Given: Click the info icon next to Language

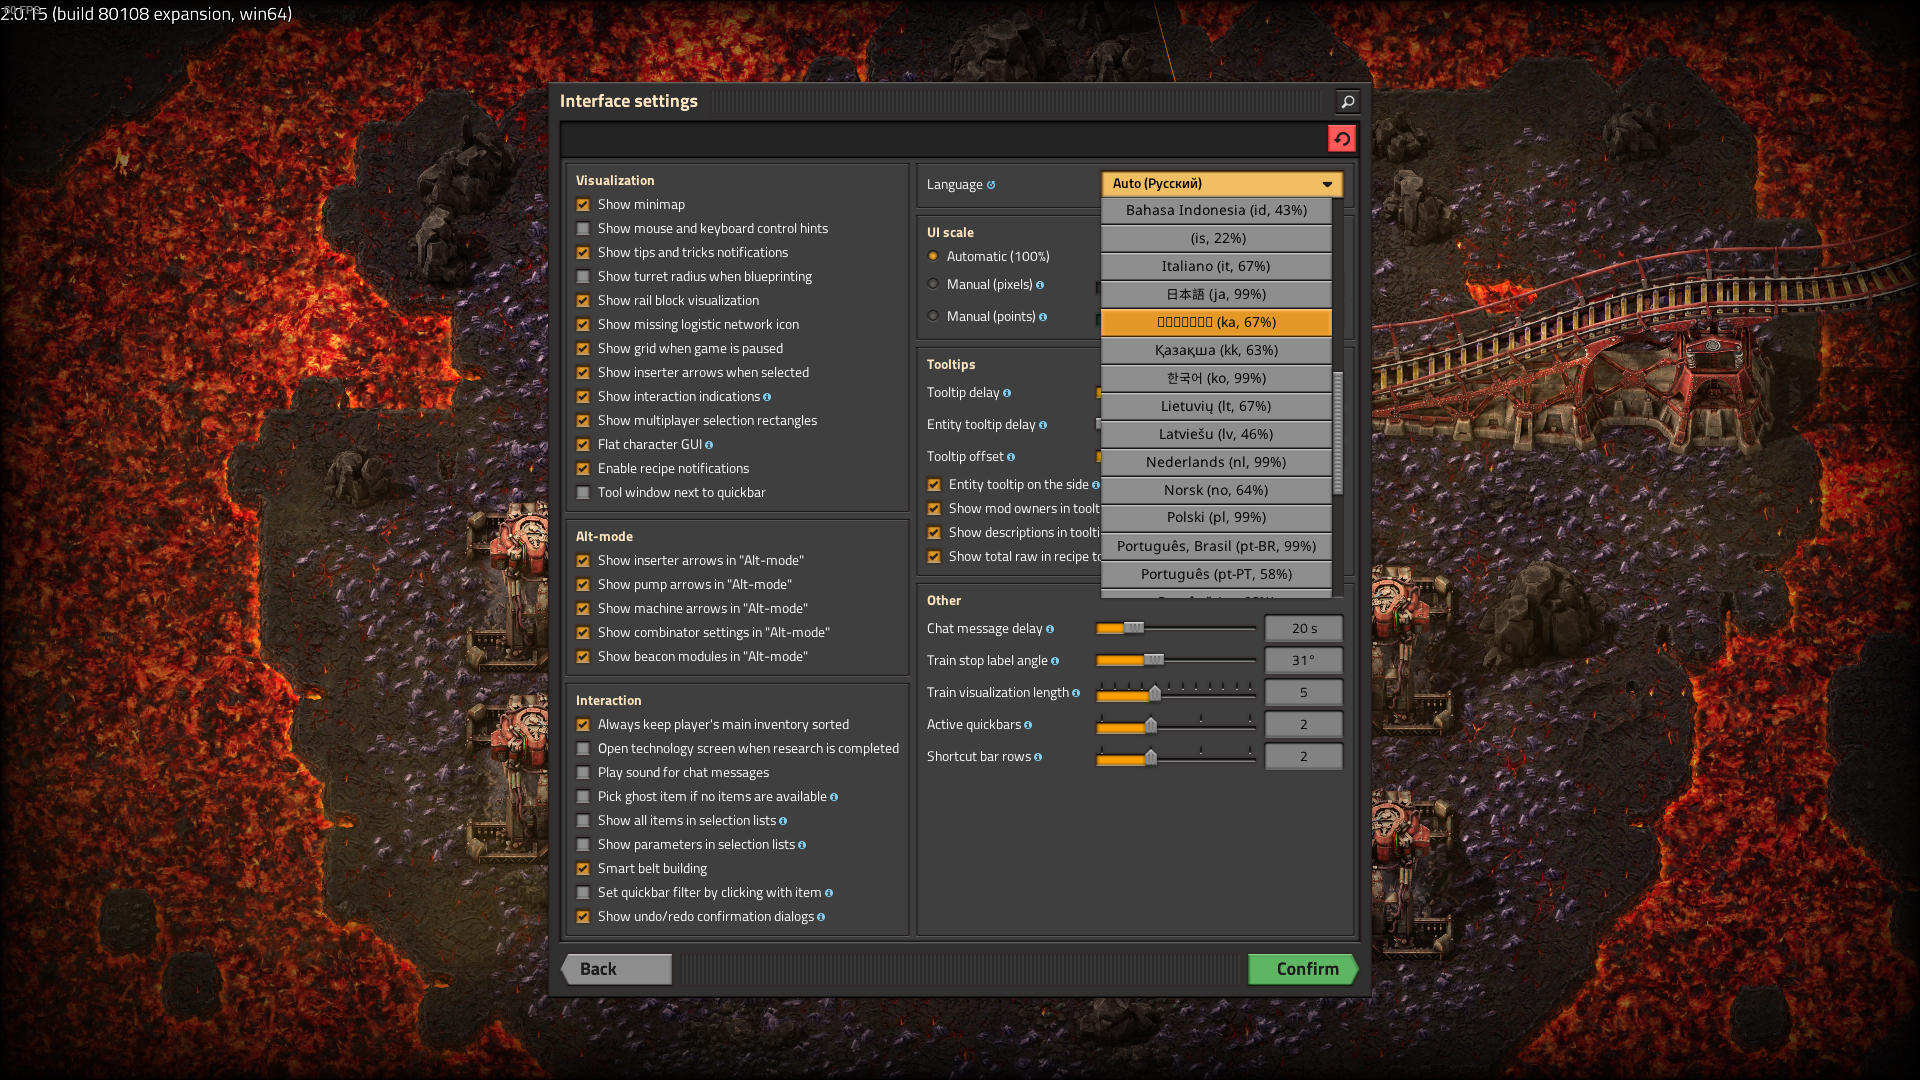Looking at the screenshot, I should tap(991, 185).
